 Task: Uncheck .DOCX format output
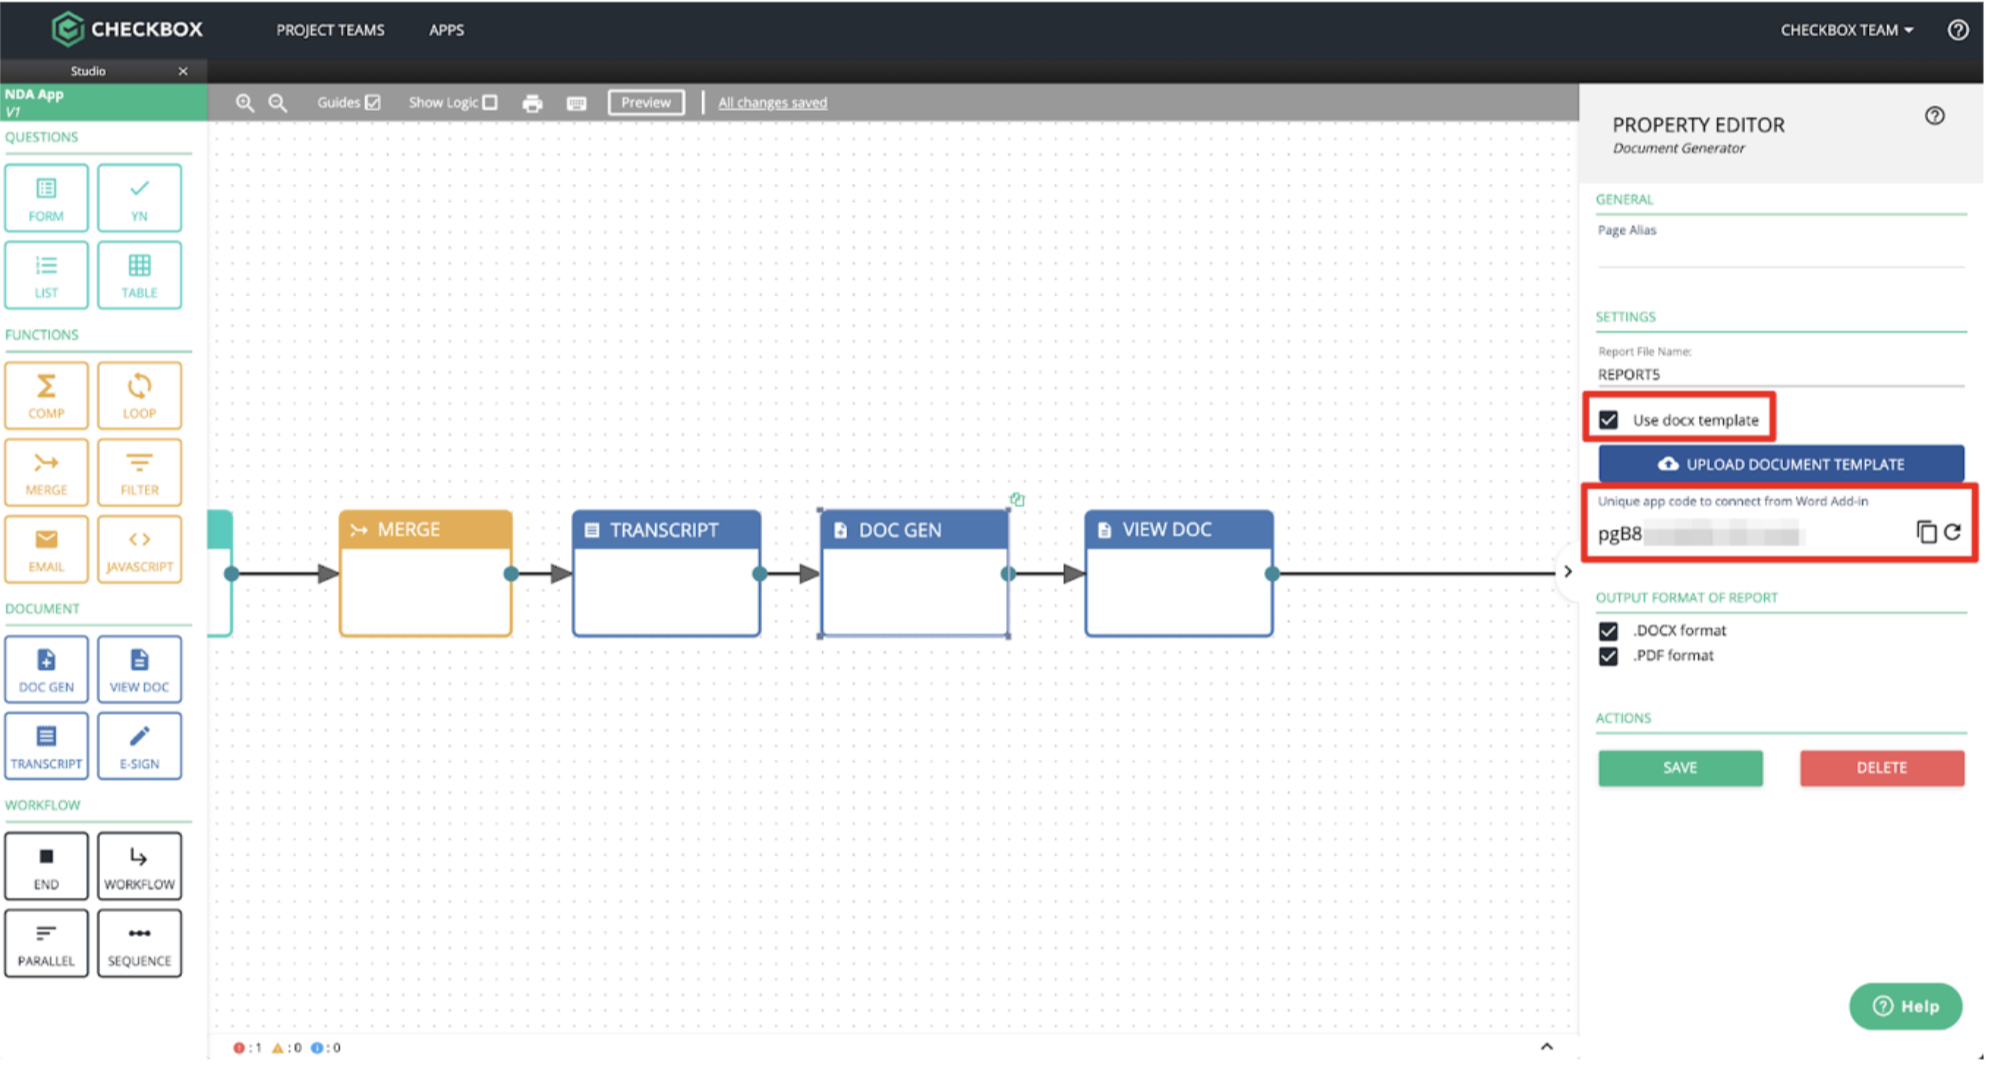1608,631
